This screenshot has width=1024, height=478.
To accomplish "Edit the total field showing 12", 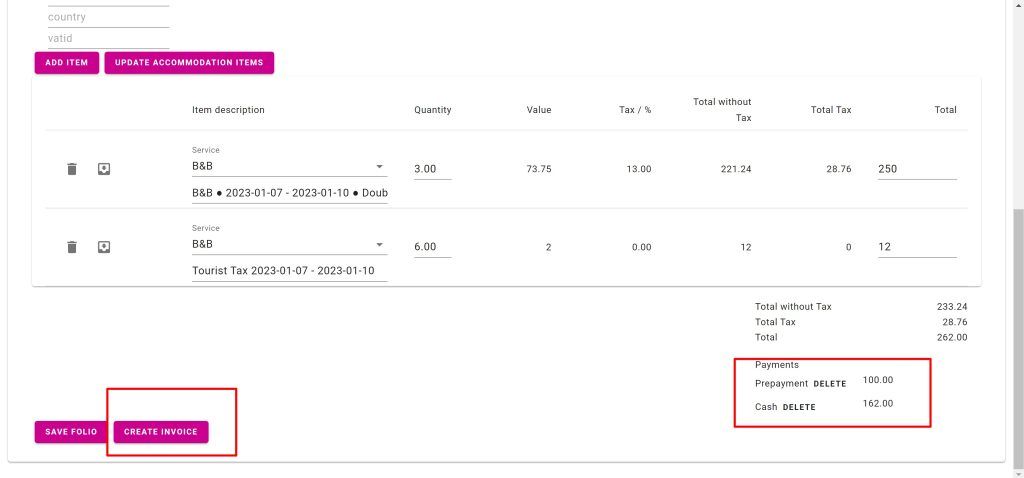I will tap(916, 247).
